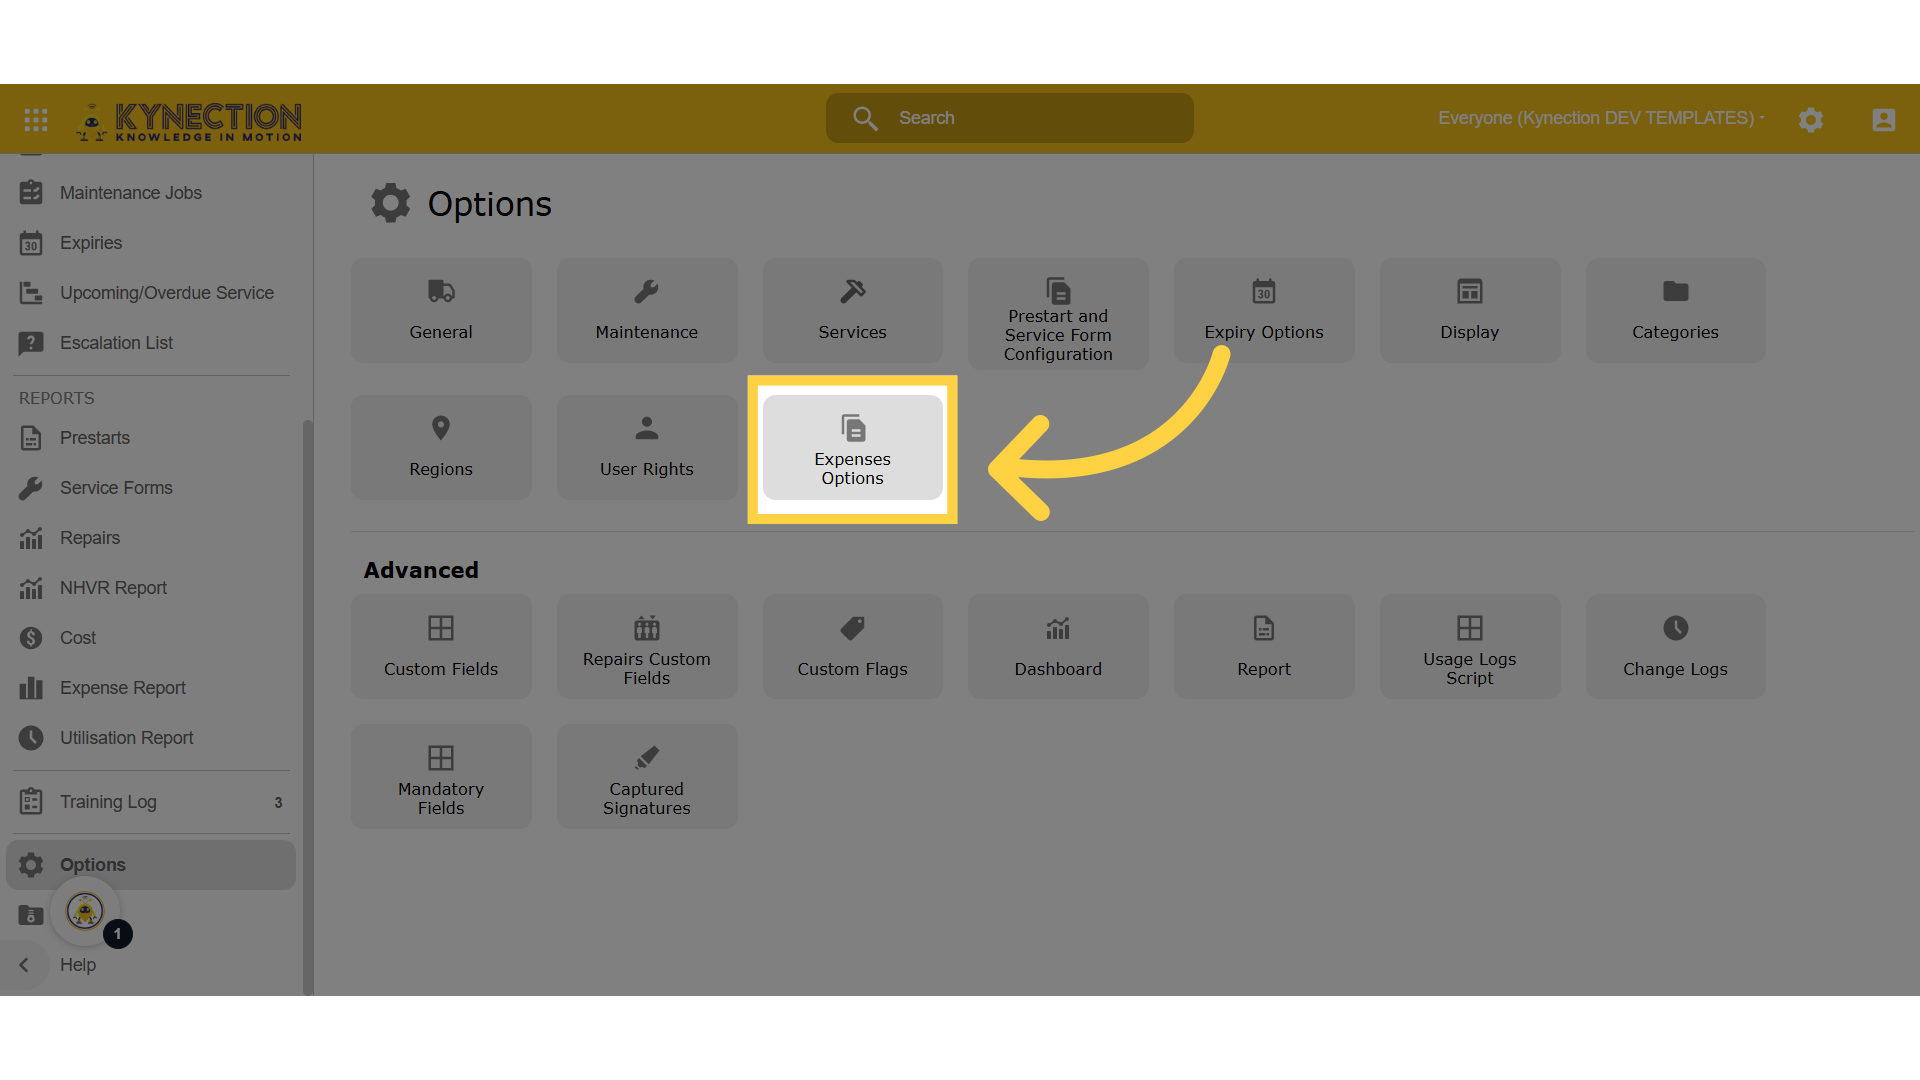
Task: Open the Custom Fields tile
Action: (441, 647)
